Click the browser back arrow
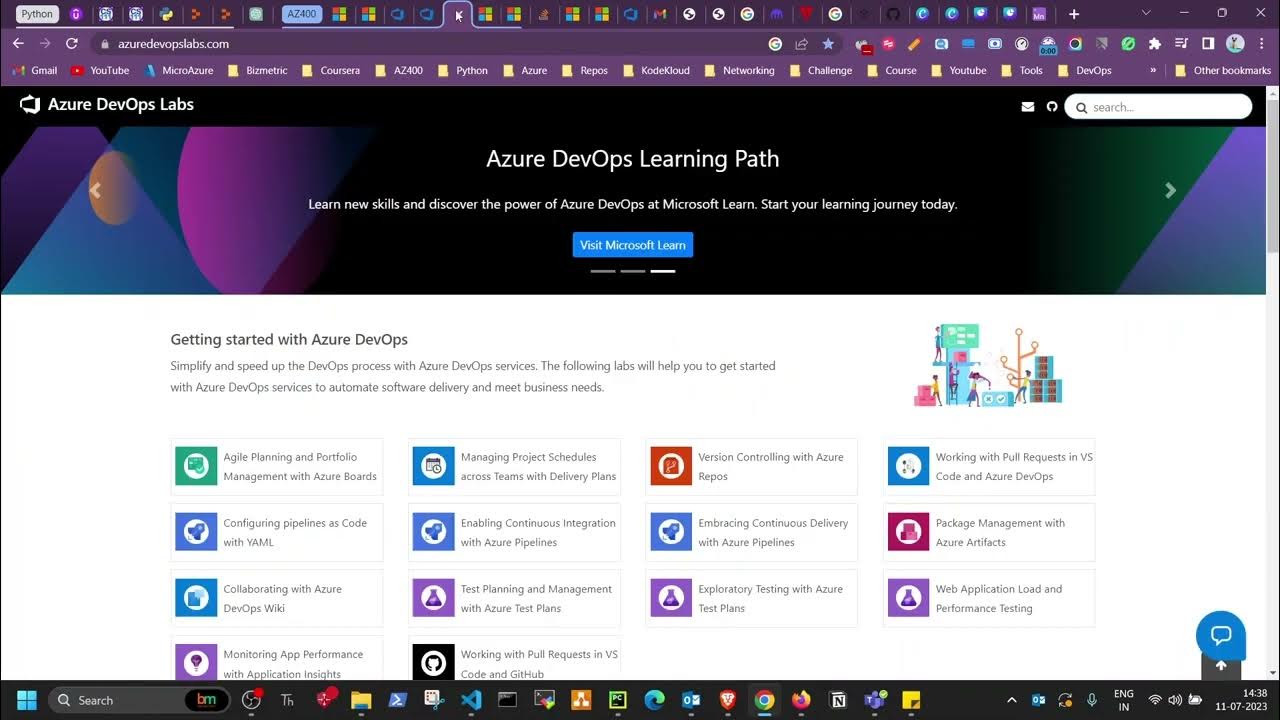 click(x=18, y=44)
